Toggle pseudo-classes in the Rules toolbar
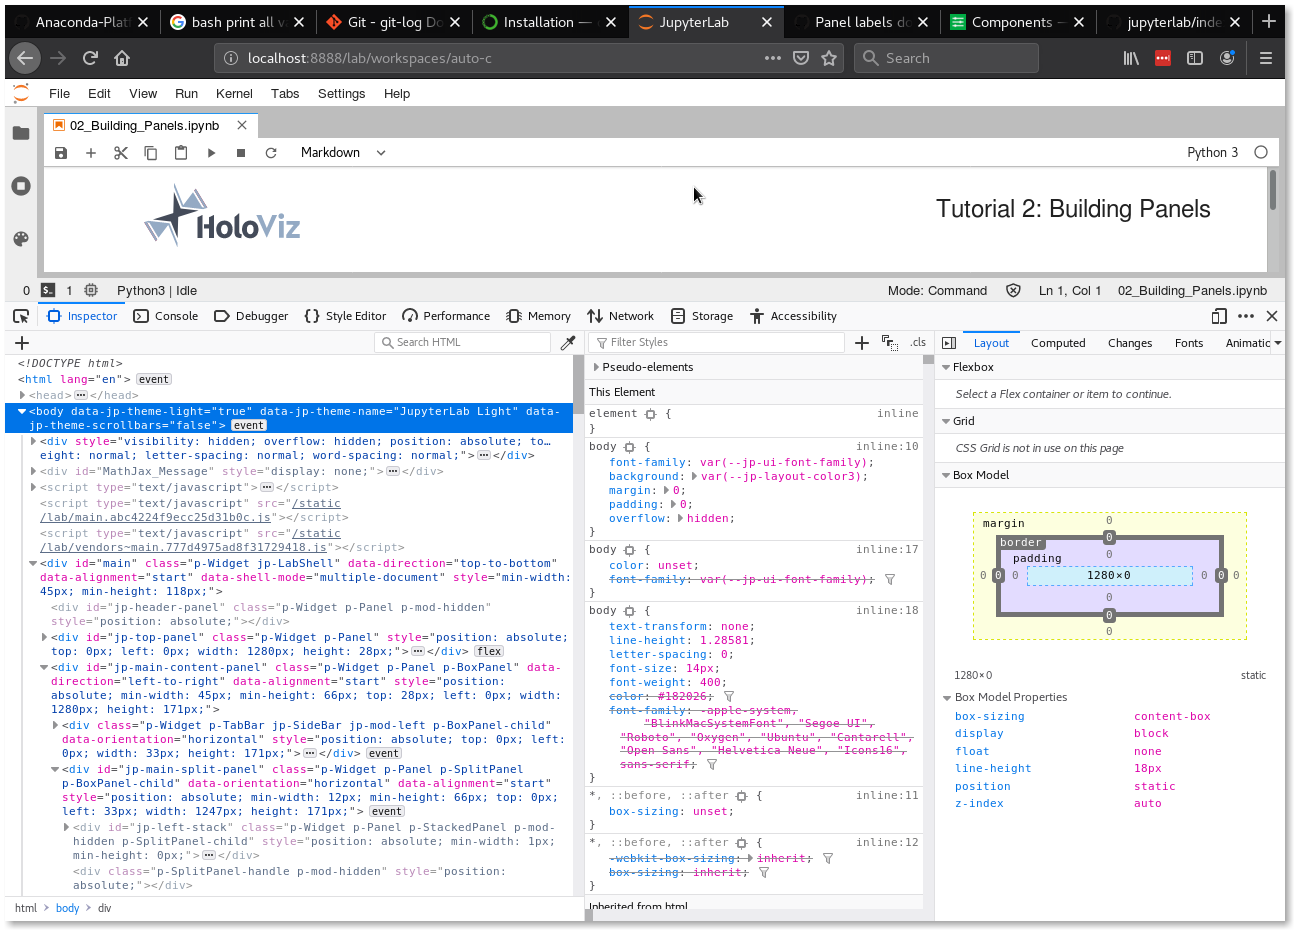 [x=889, y=342]
